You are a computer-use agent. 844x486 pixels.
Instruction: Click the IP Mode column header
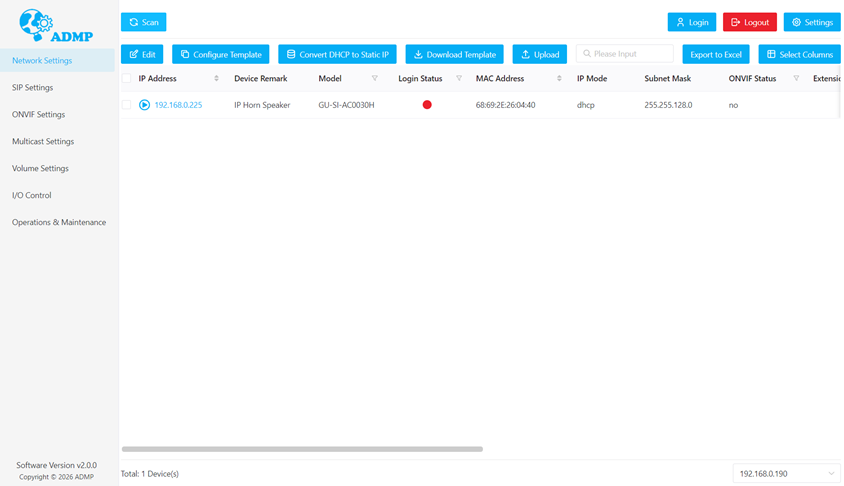[592, 79]
